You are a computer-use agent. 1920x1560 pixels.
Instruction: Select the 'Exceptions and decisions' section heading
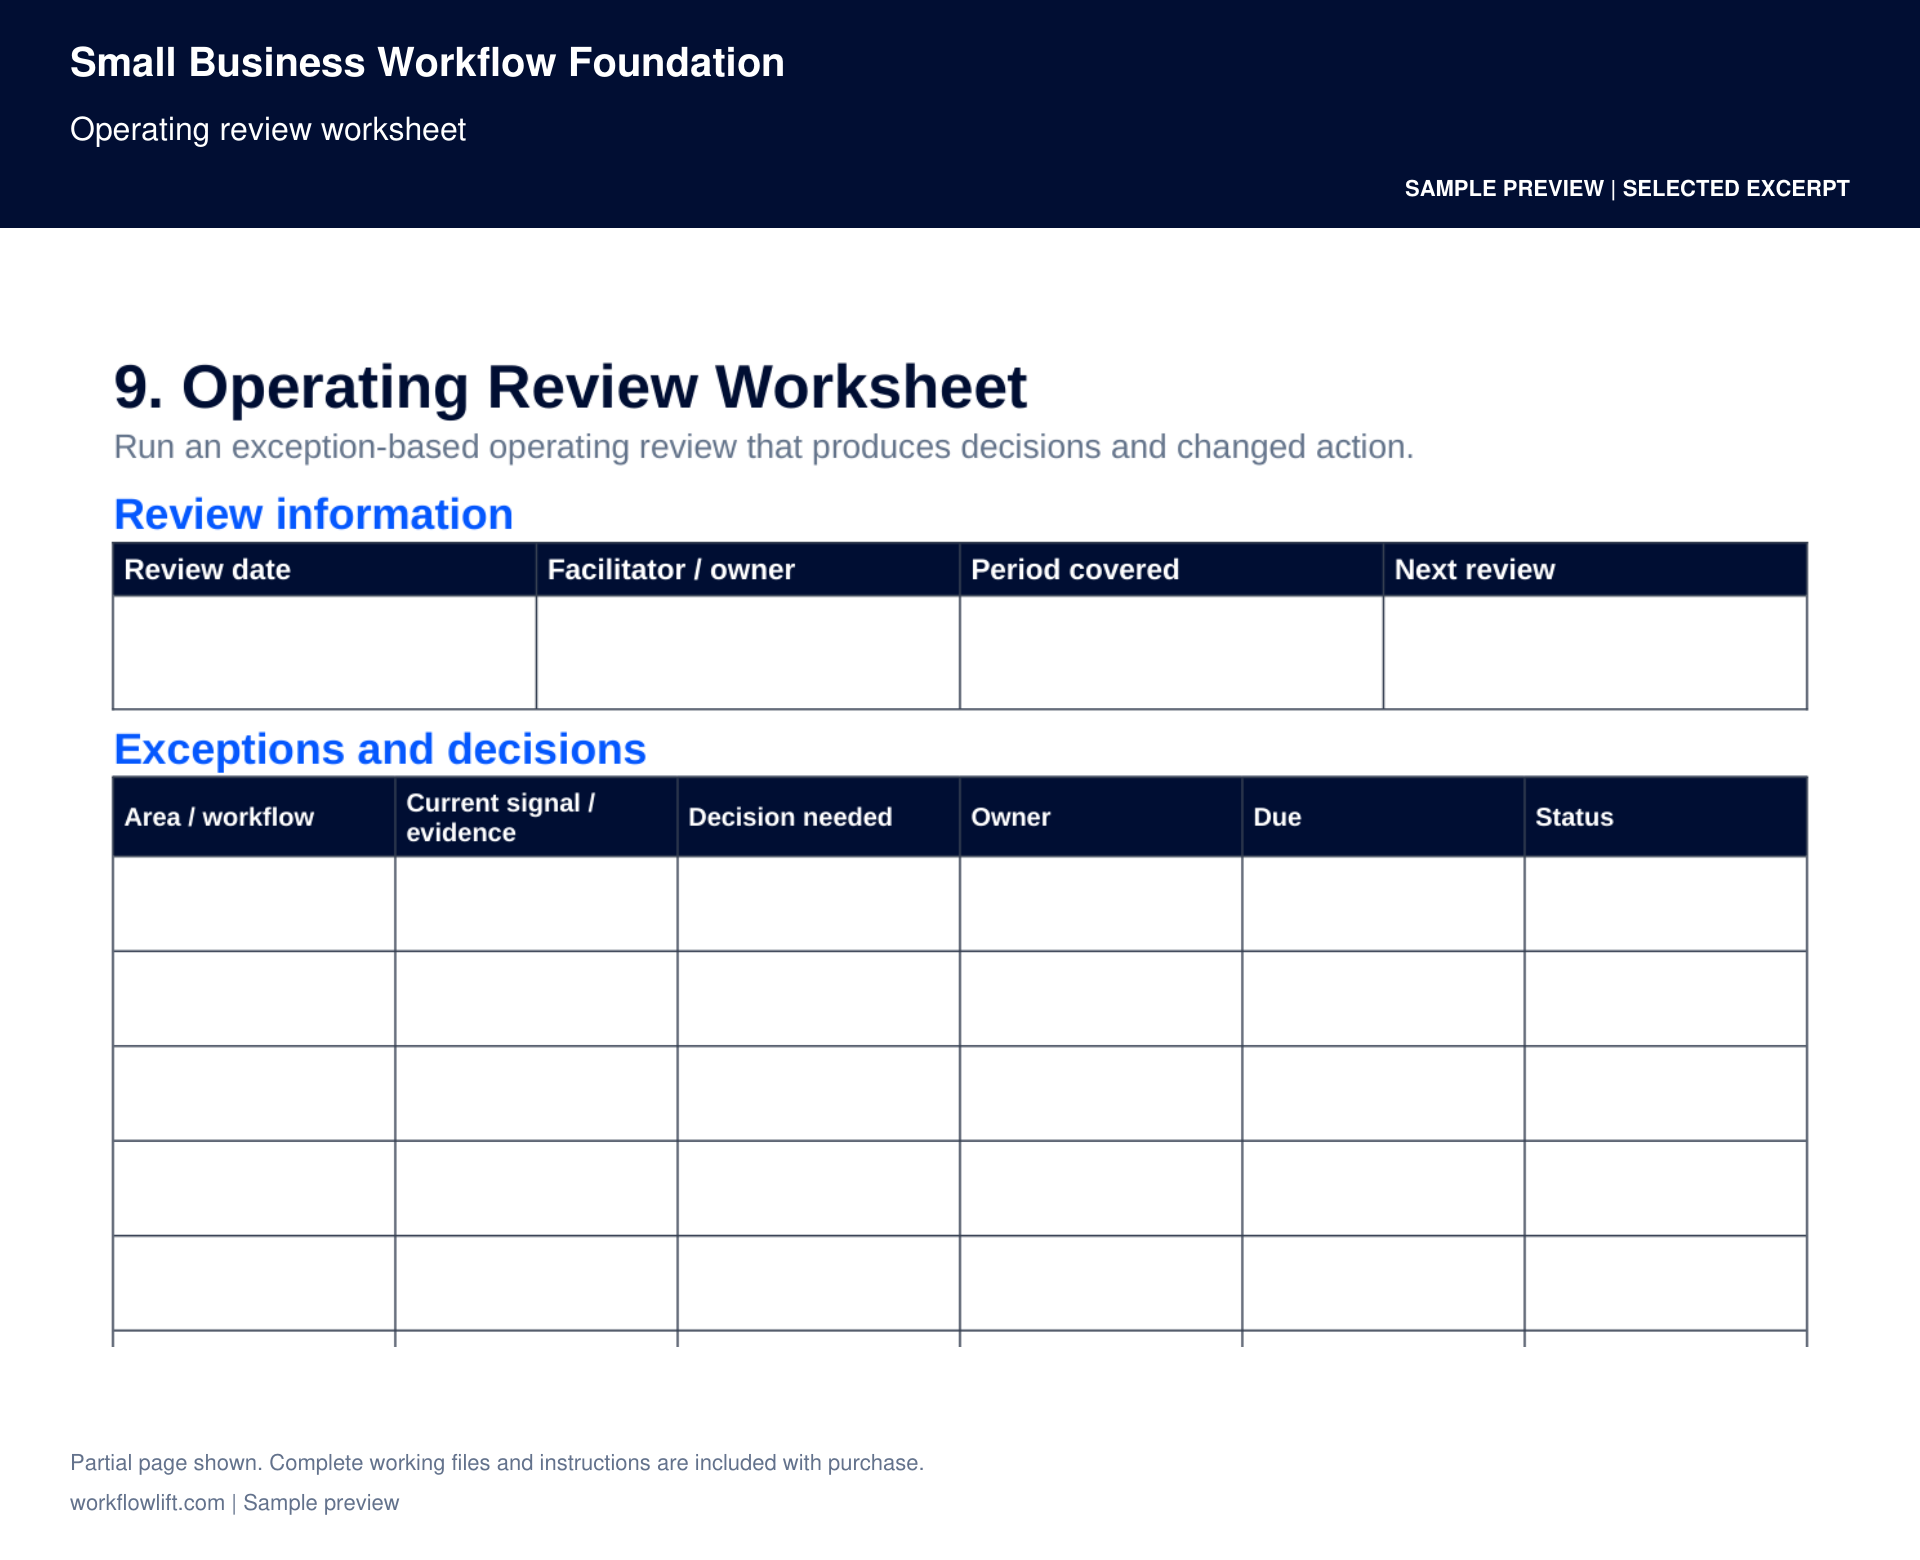pos(380,750)
